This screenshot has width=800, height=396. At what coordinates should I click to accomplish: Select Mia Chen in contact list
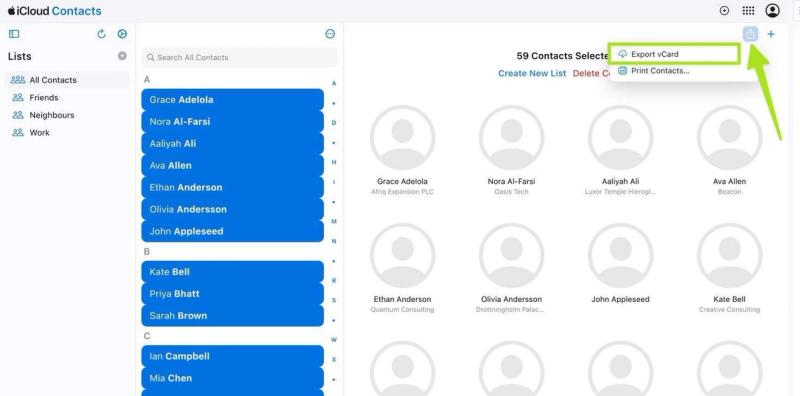pos(232,378)
